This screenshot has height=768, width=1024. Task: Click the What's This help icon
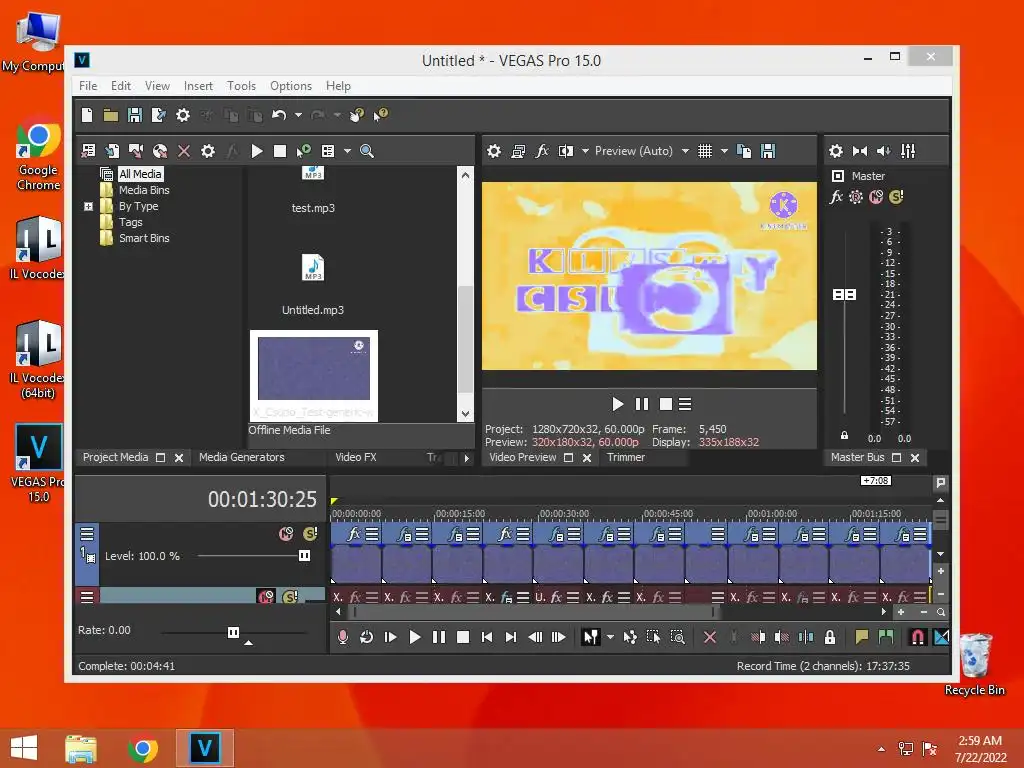pos(381,115)
